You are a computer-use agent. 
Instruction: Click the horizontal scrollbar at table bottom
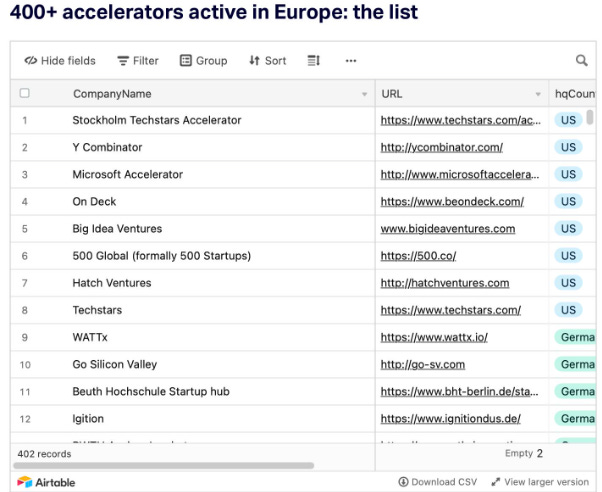pos(164,465)
